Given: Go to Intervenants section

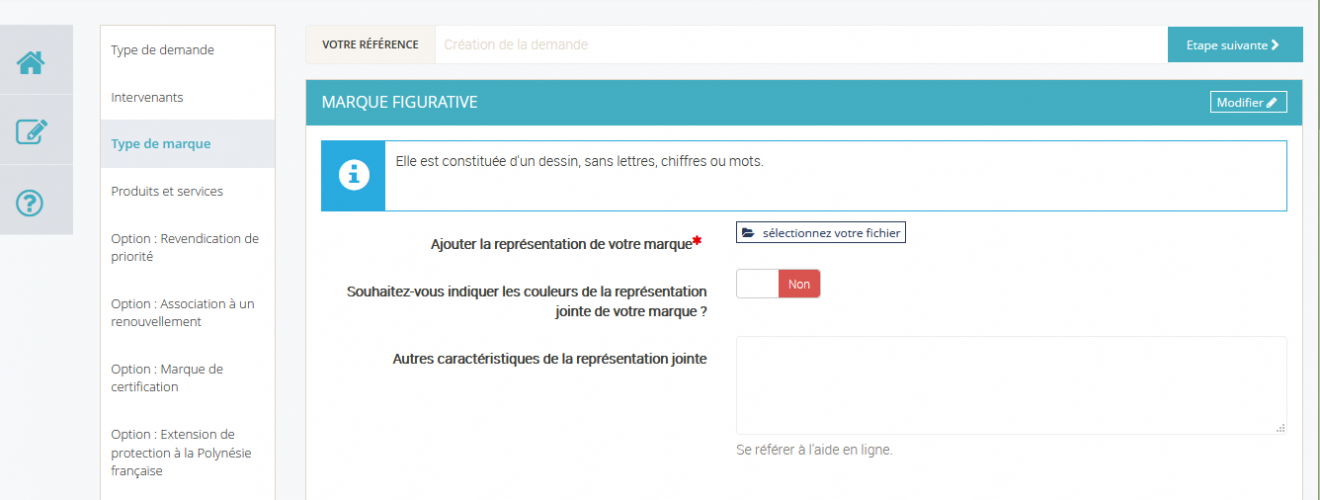Looking at the screenshot, I should (147, 97).
